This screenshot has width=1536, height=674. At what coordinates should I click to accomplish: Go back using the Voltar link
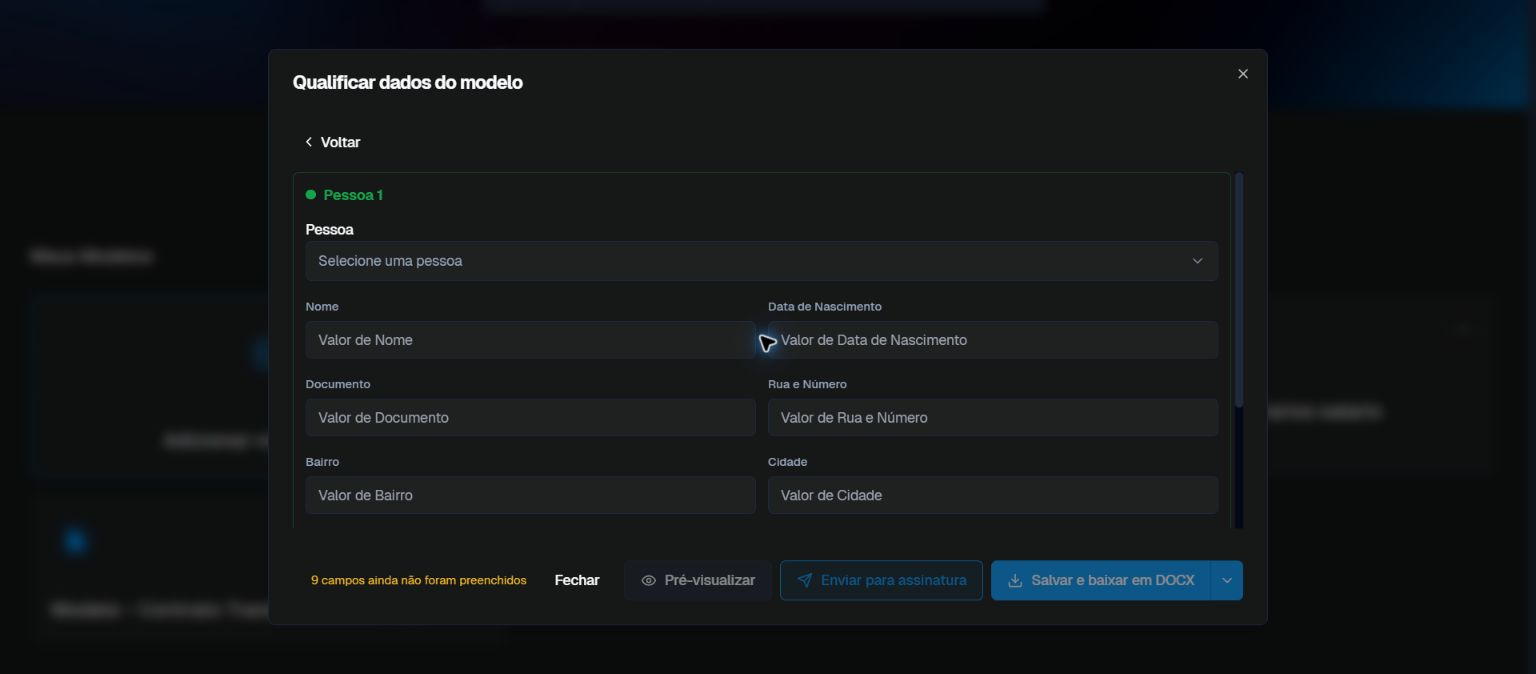tap(332, 142)
